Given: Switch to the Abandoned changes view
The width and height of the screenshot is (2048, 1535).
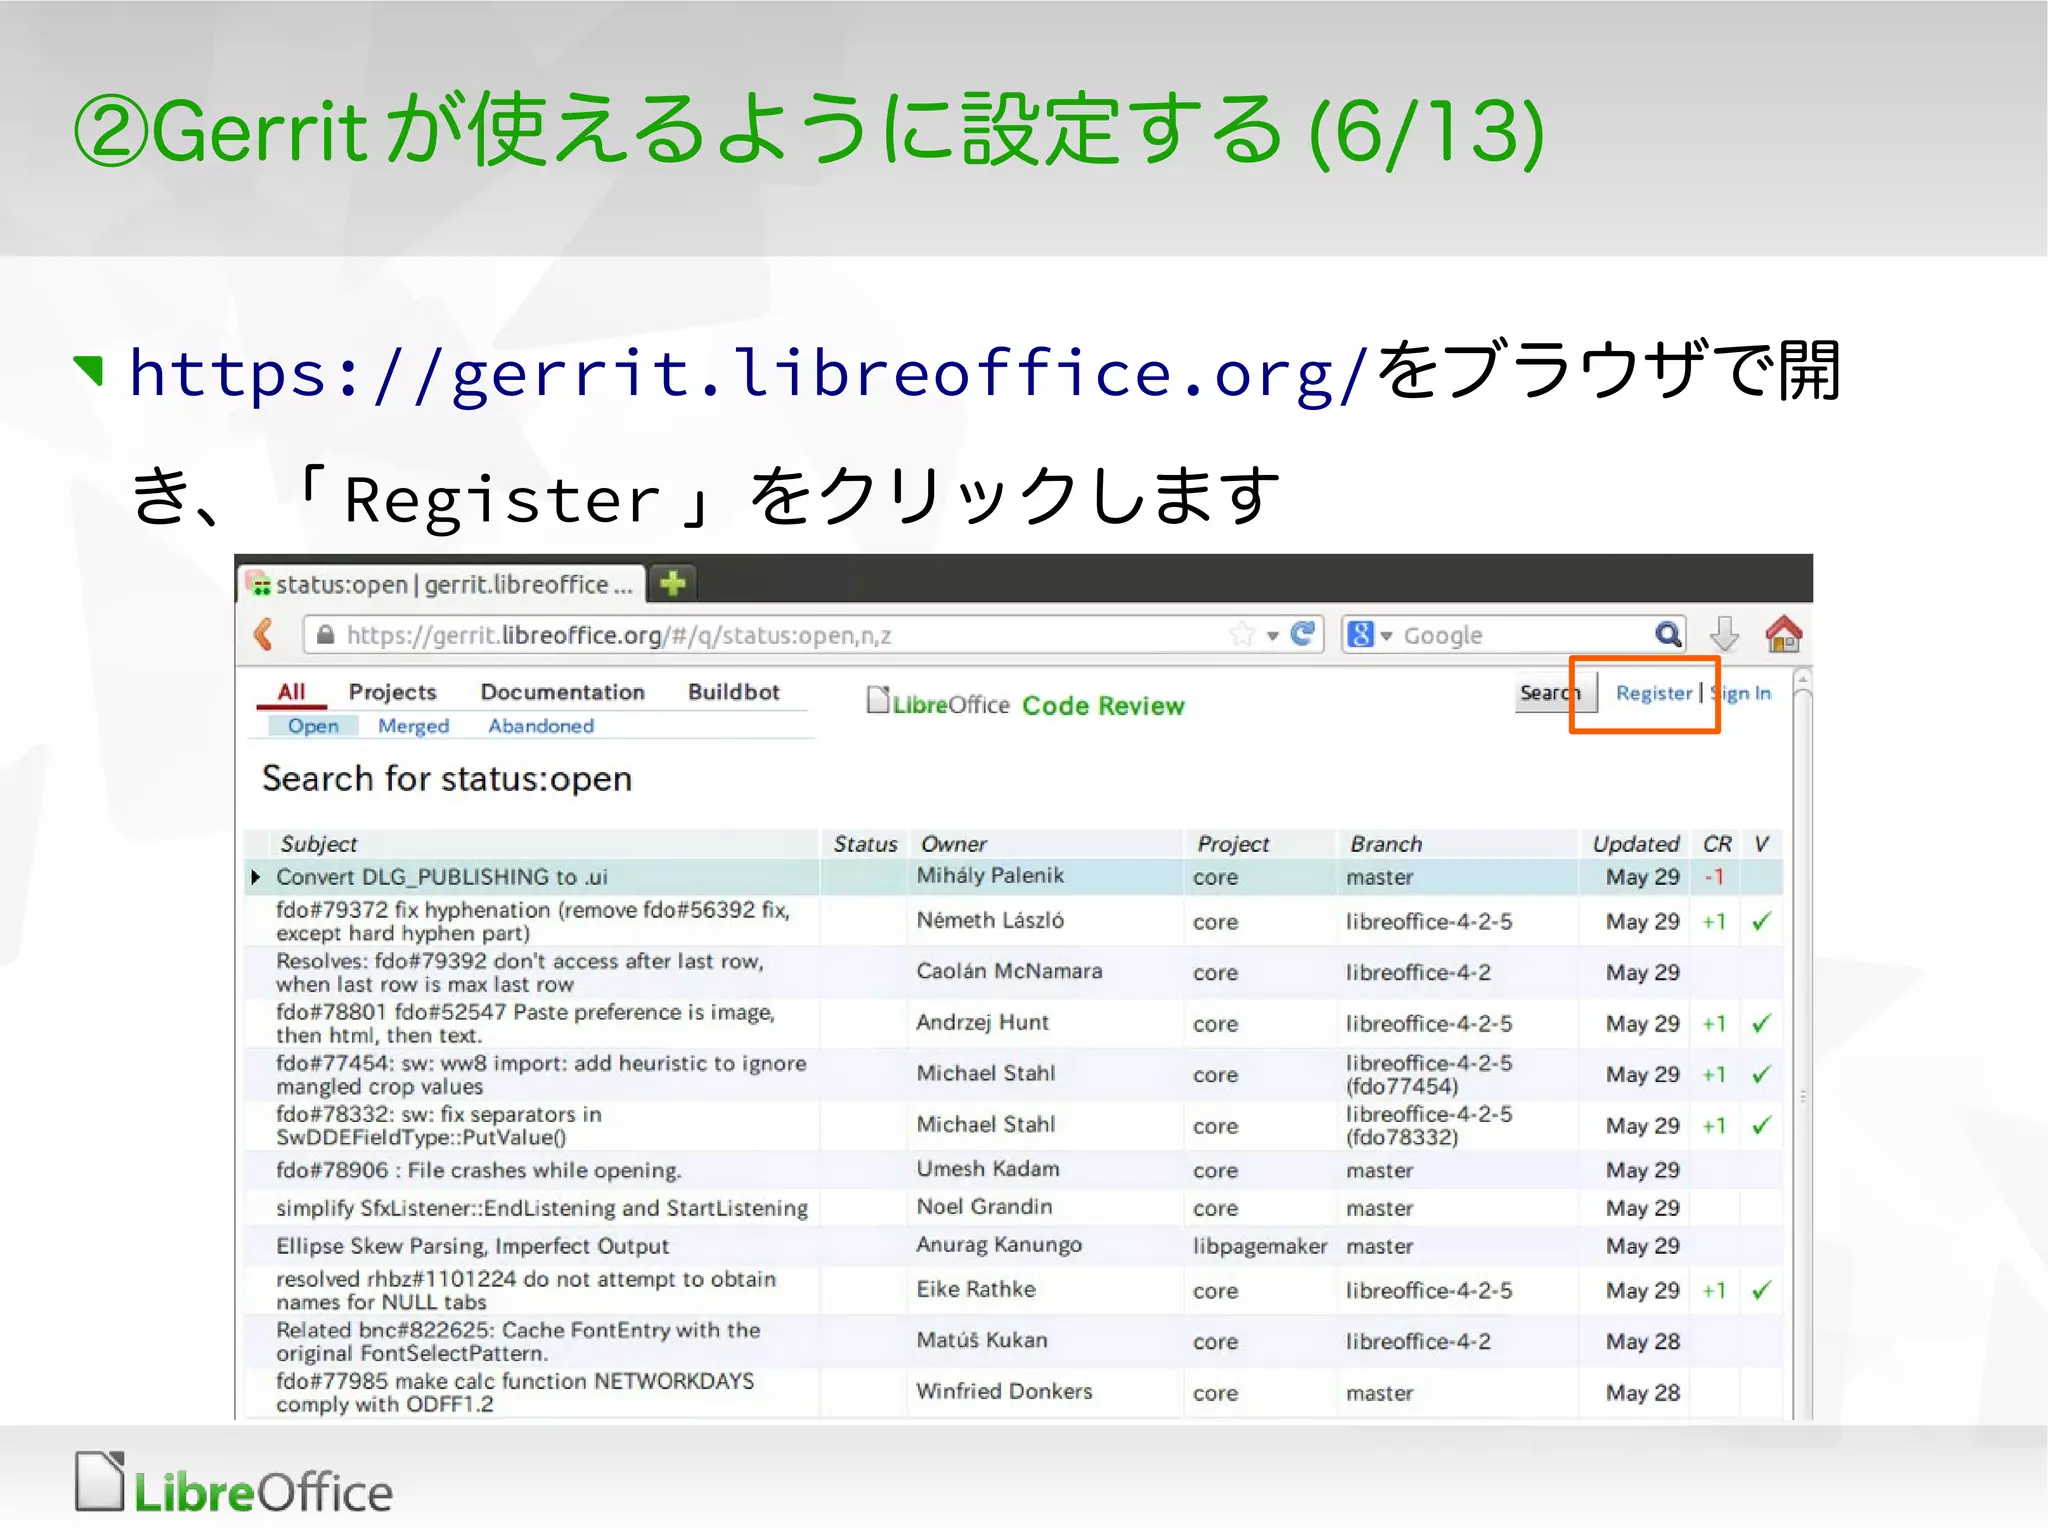Looking at the screenshot, I should [x=541, y=726].
